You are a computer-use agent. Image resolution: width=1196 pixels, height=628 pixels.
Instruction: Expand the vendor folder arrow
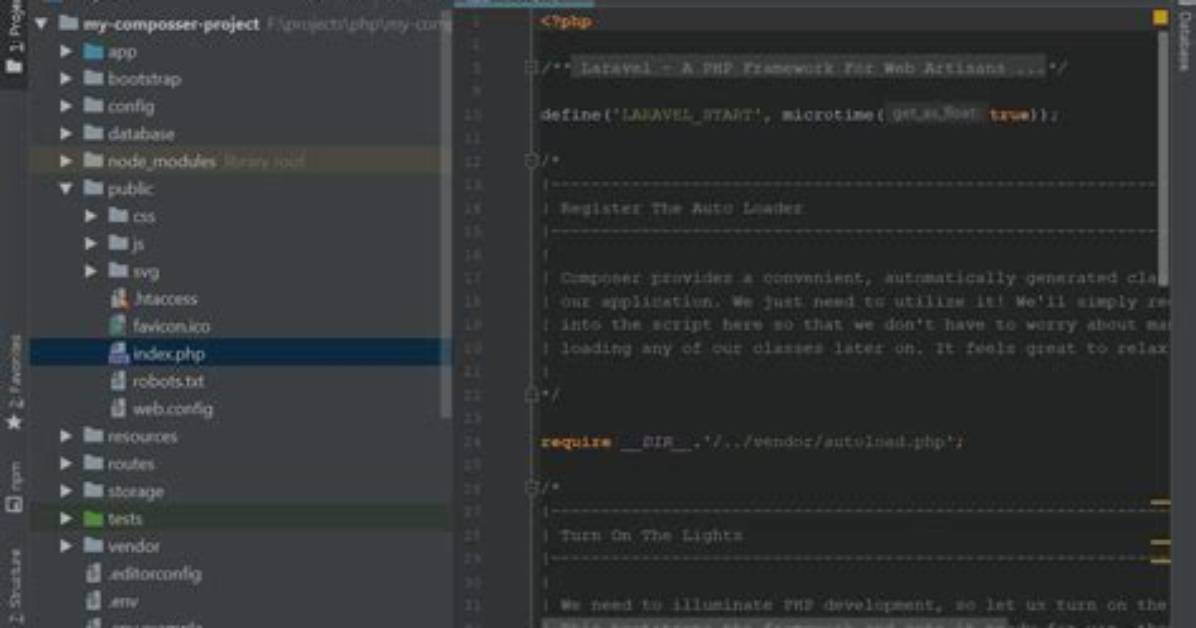[x=66, y=546]
